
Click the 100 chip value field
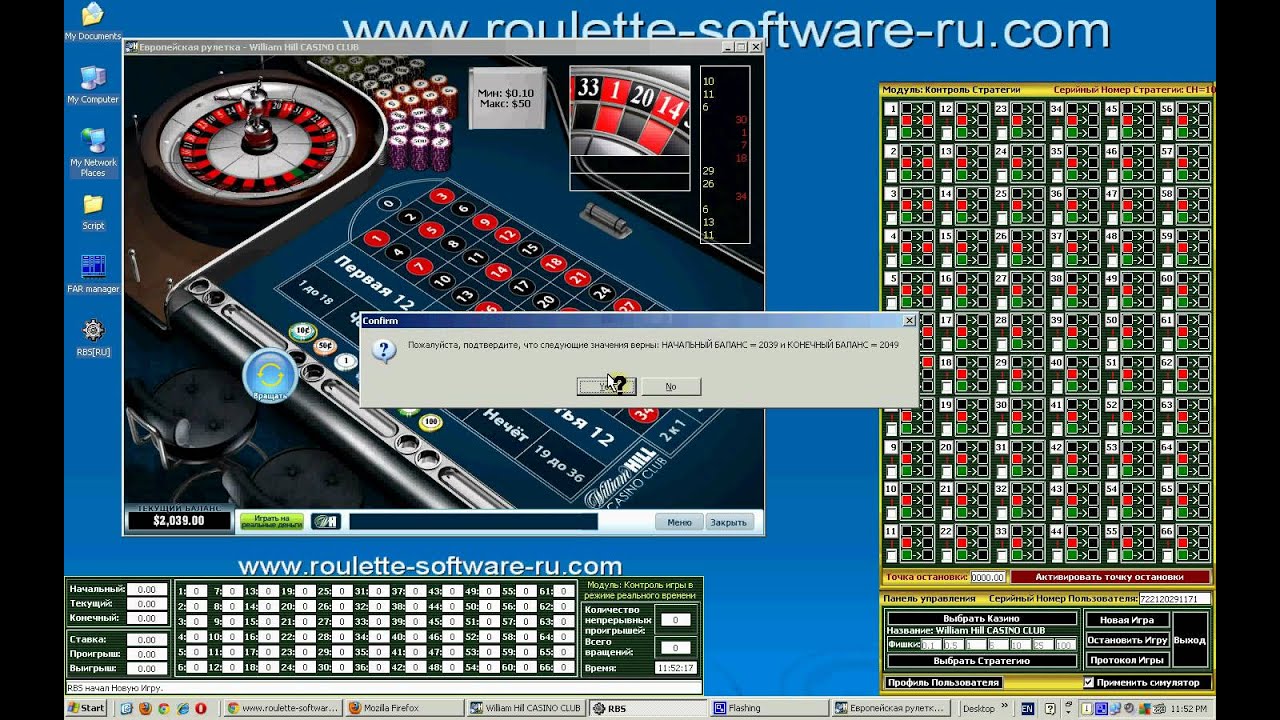1065,645
